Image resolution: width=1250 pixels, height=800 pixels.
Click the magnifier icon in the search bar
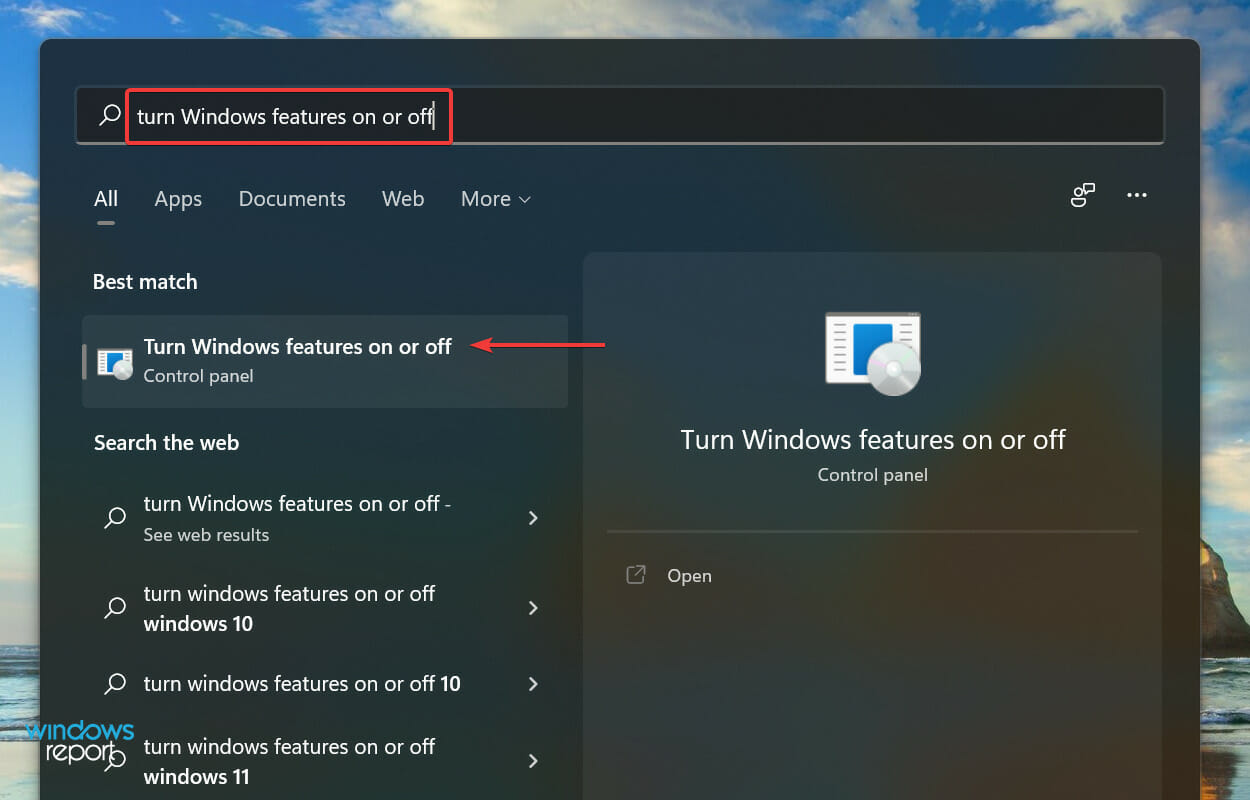[109, 115]
